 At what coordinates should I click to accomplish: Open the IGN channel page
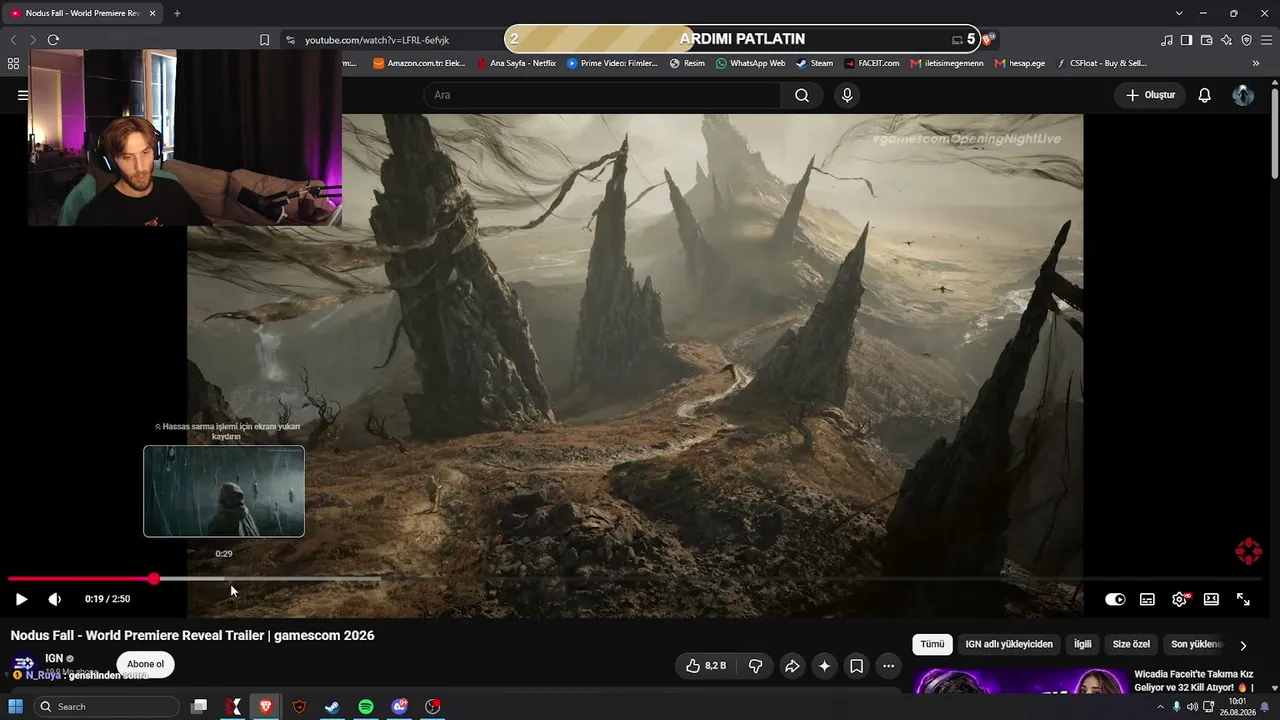54,658
